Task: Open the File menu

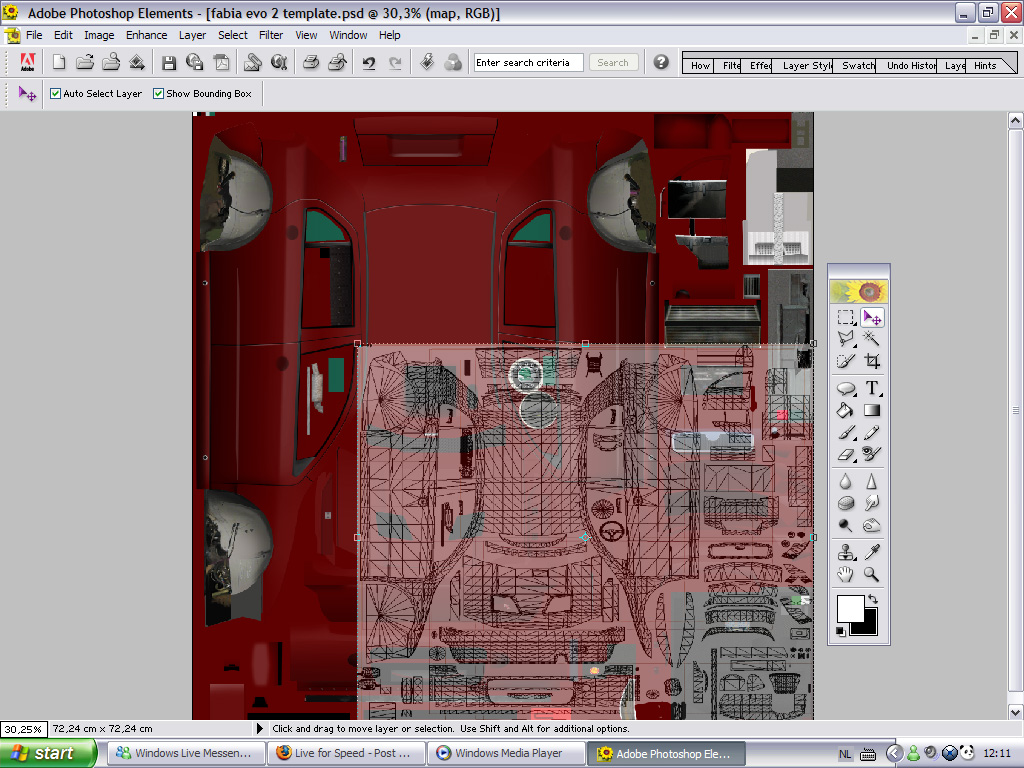Action: (x=34, y=35)
